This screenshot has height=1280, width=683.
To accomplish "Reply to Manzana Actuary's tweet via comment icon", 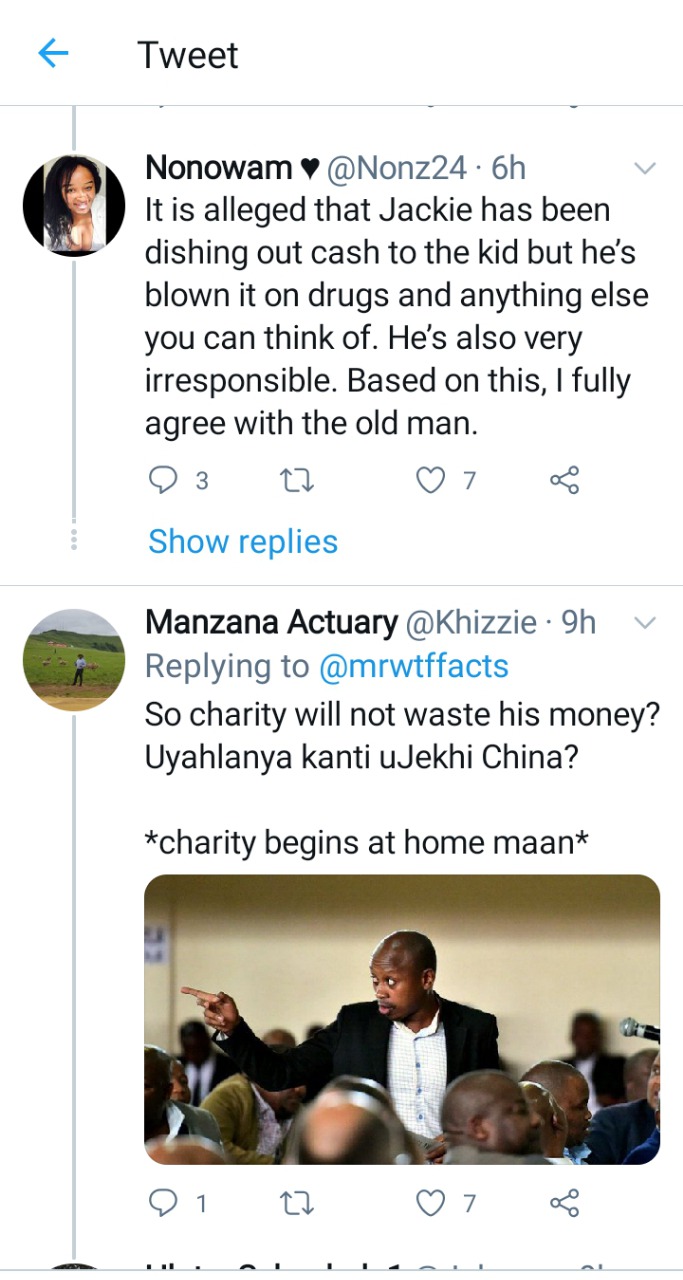I will (x=162, y=1203).
